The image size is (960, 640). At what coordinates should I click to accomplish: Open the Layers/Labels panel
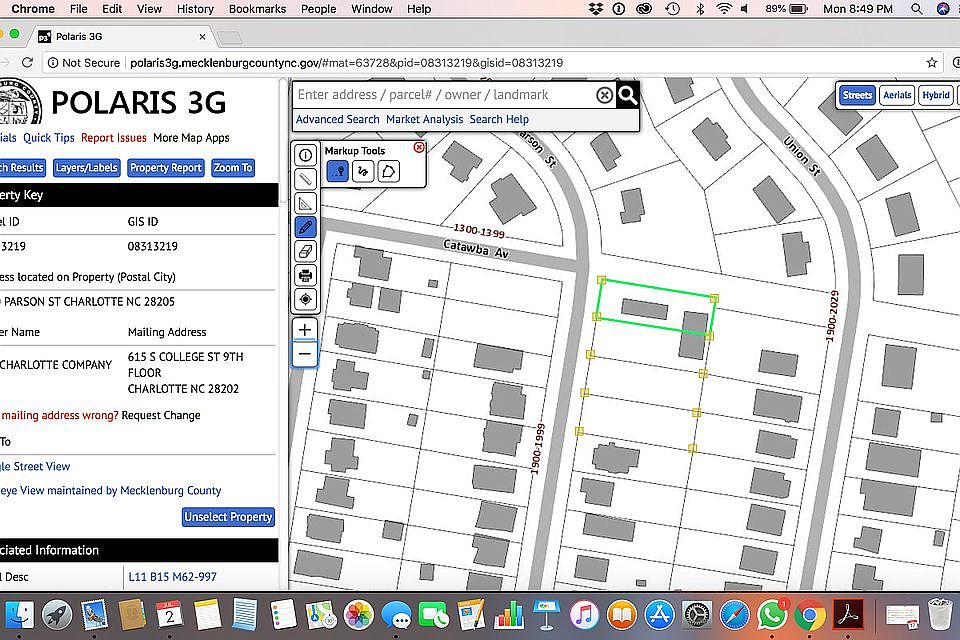click(86, 168)
